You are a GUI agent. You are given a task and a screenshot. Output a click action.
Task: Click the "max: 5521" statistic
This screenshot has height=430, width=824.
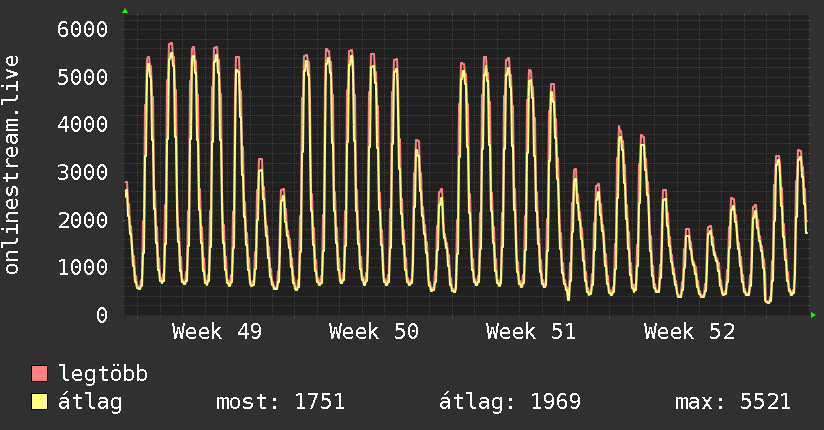pyautogui.click(x=733, y=402)
